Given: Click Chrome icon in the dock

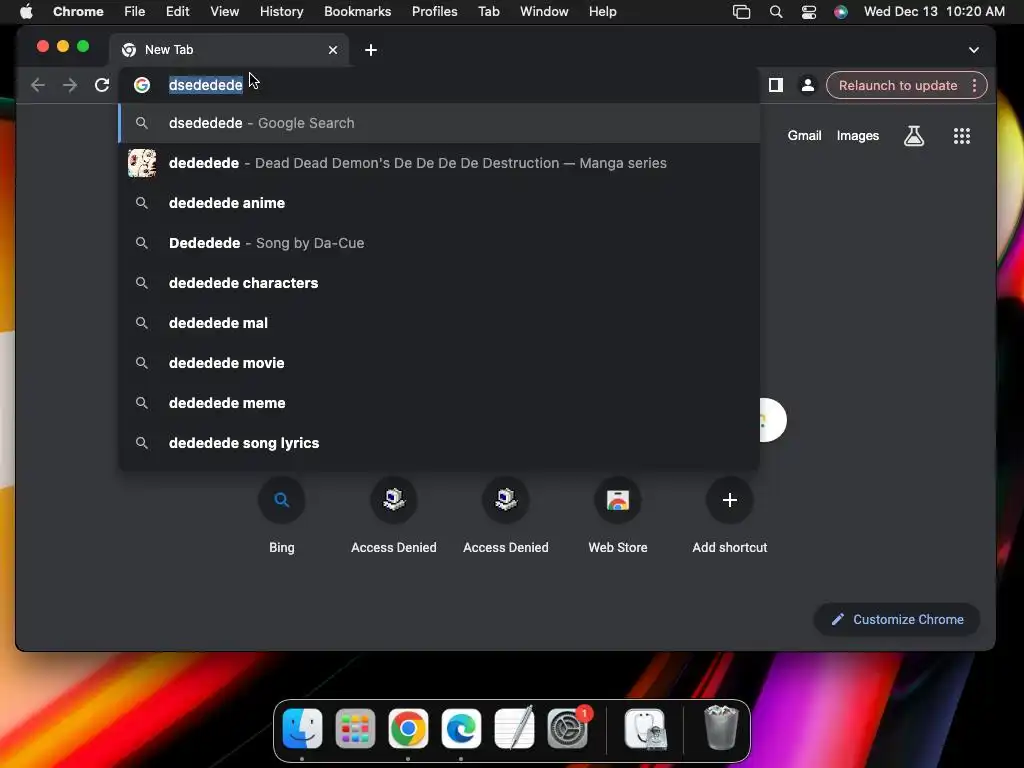Looking at the screenshot, I should click(408, 728).
